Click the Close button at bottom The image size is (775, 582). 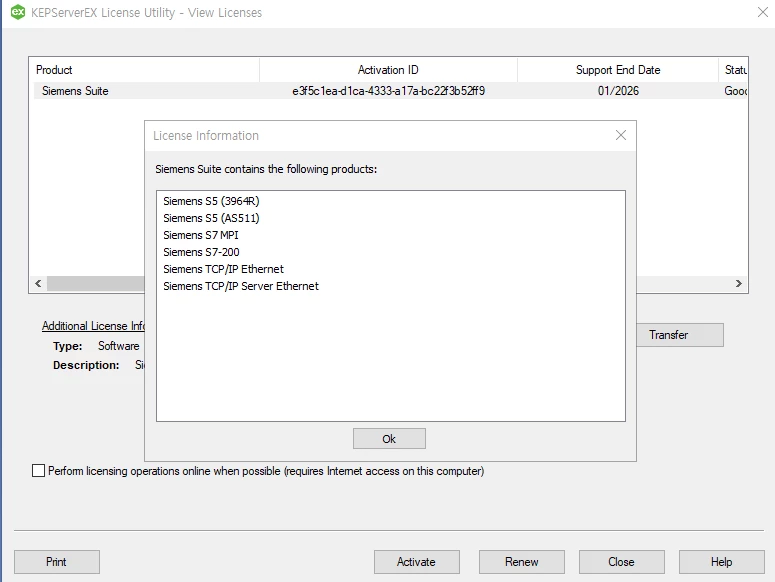click(x=622, y=562)
